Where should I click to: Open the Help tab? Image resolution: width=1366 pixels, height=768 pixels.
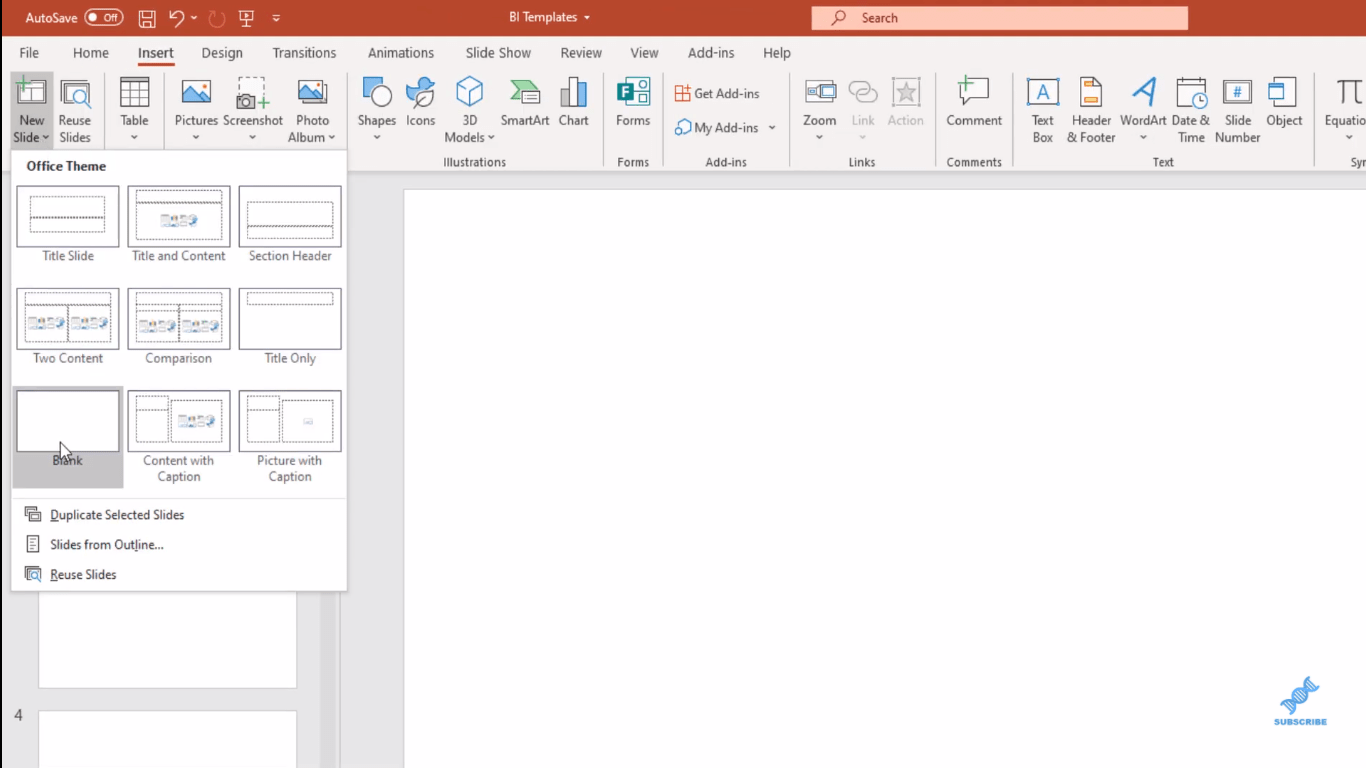tap(777, 53)
